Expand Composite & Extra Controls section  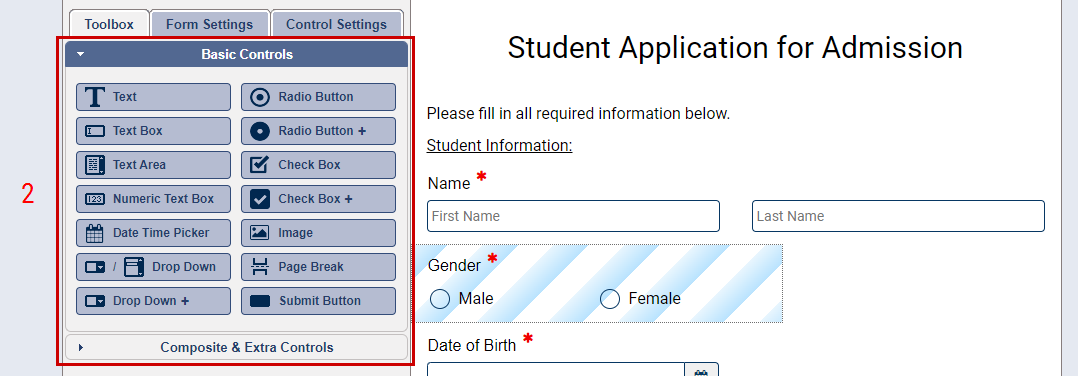pos(236,348)
